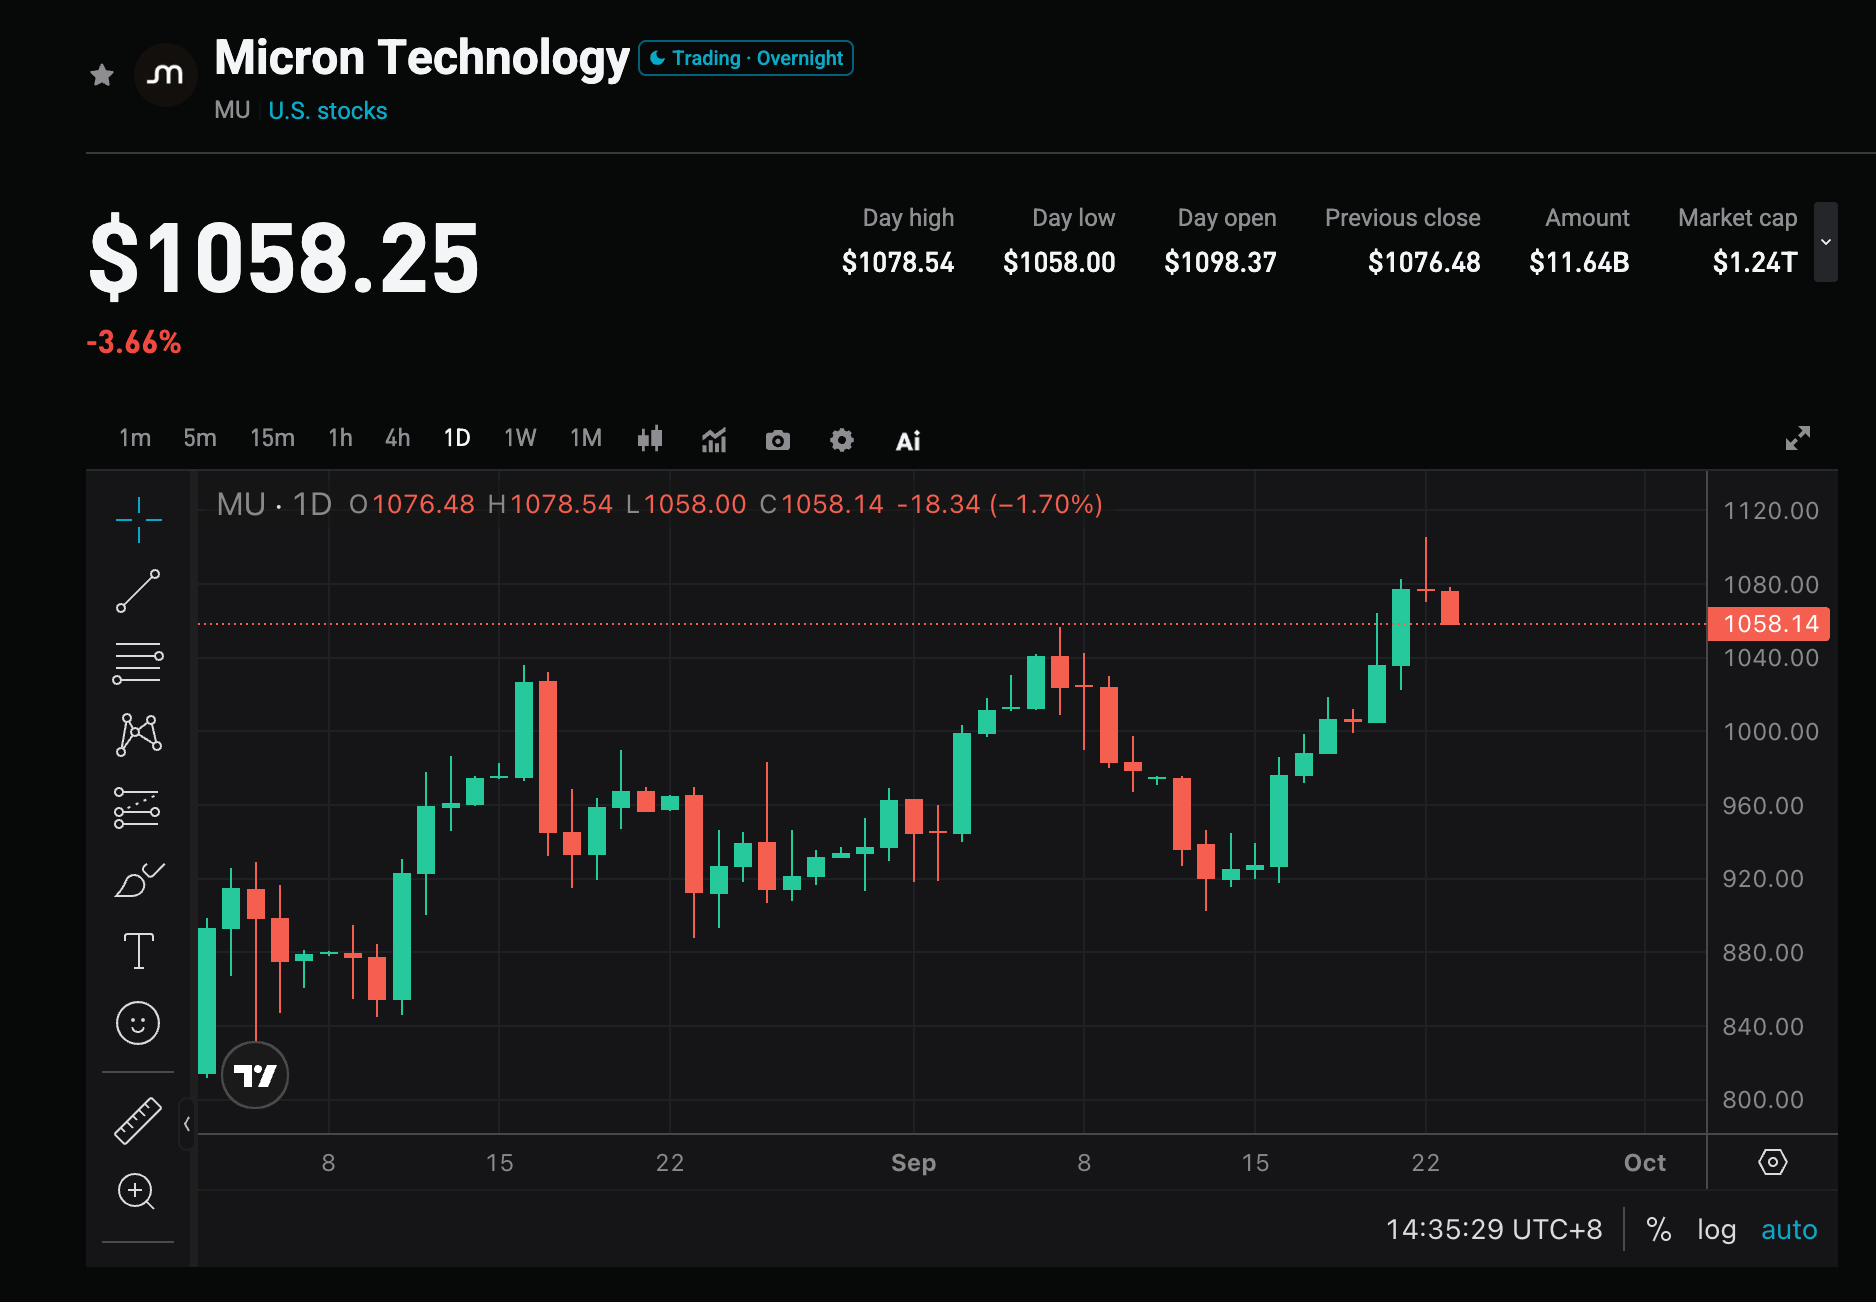Click the Day open value $1098.37
The height and width of the screenshot is (1302, 1876).
1220,262
